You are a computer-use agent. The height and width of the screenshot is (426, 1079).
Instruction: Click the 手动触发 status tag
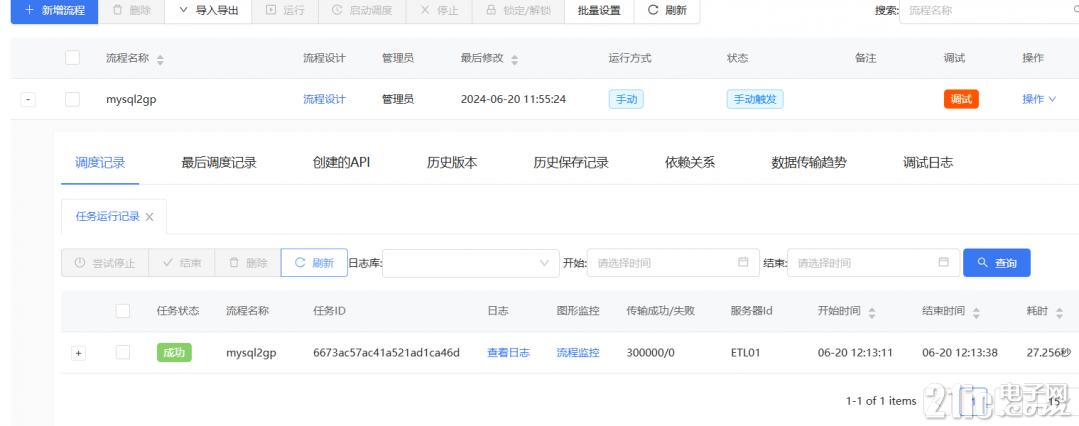755,99
